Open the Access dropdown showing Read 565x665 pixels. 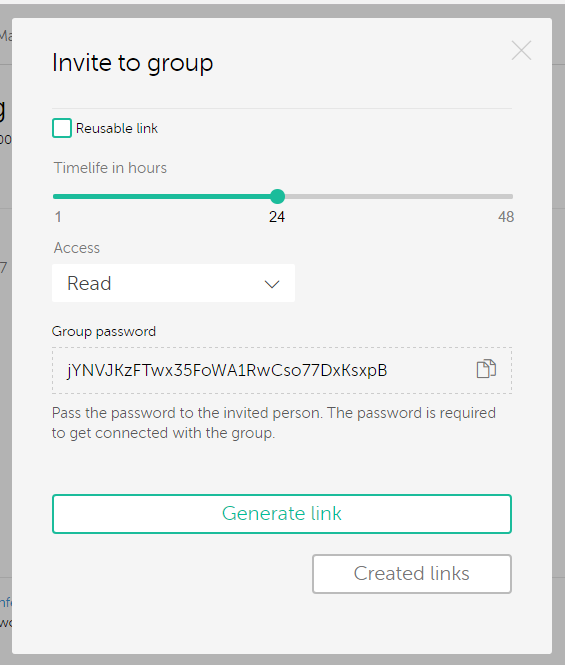pos(173,283)
